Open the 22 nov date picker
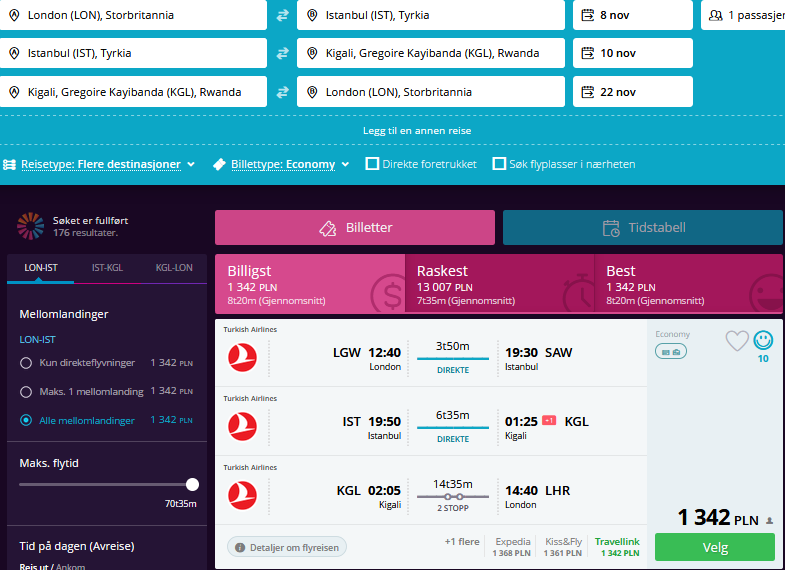This screenshot has height=570, width=785. point(633,92)
